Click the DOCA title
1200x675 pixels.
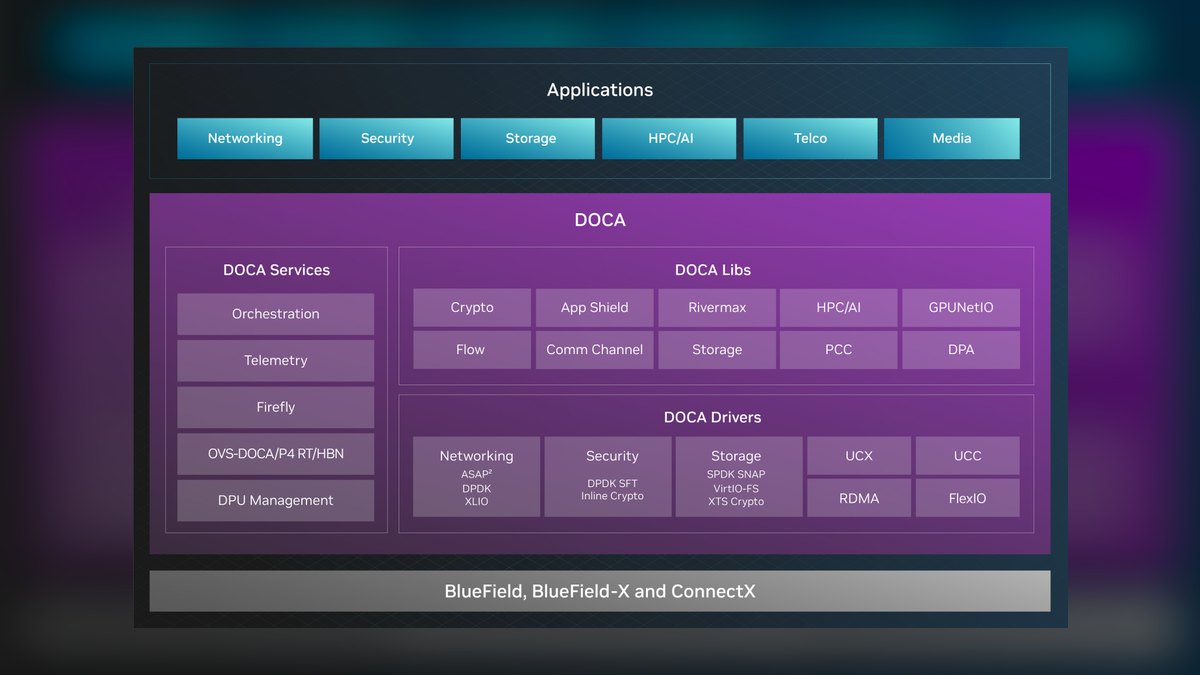[x=600, y=220]
